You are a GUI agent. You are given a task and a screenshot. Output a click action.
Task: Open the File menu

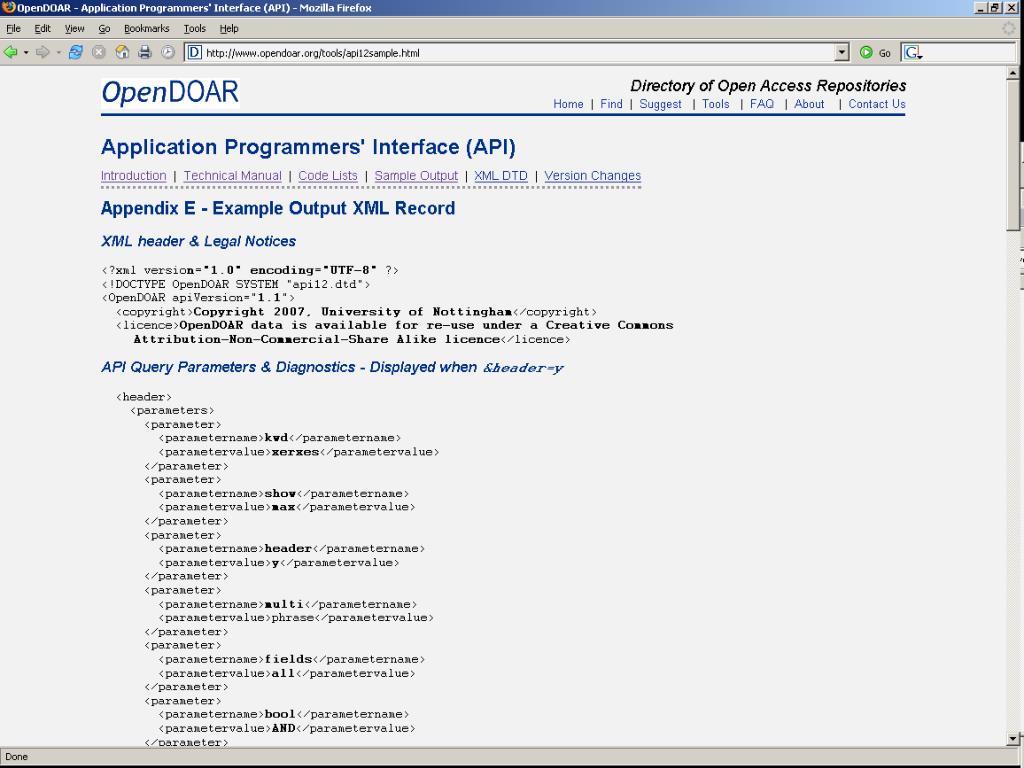[x=13, y=29]
